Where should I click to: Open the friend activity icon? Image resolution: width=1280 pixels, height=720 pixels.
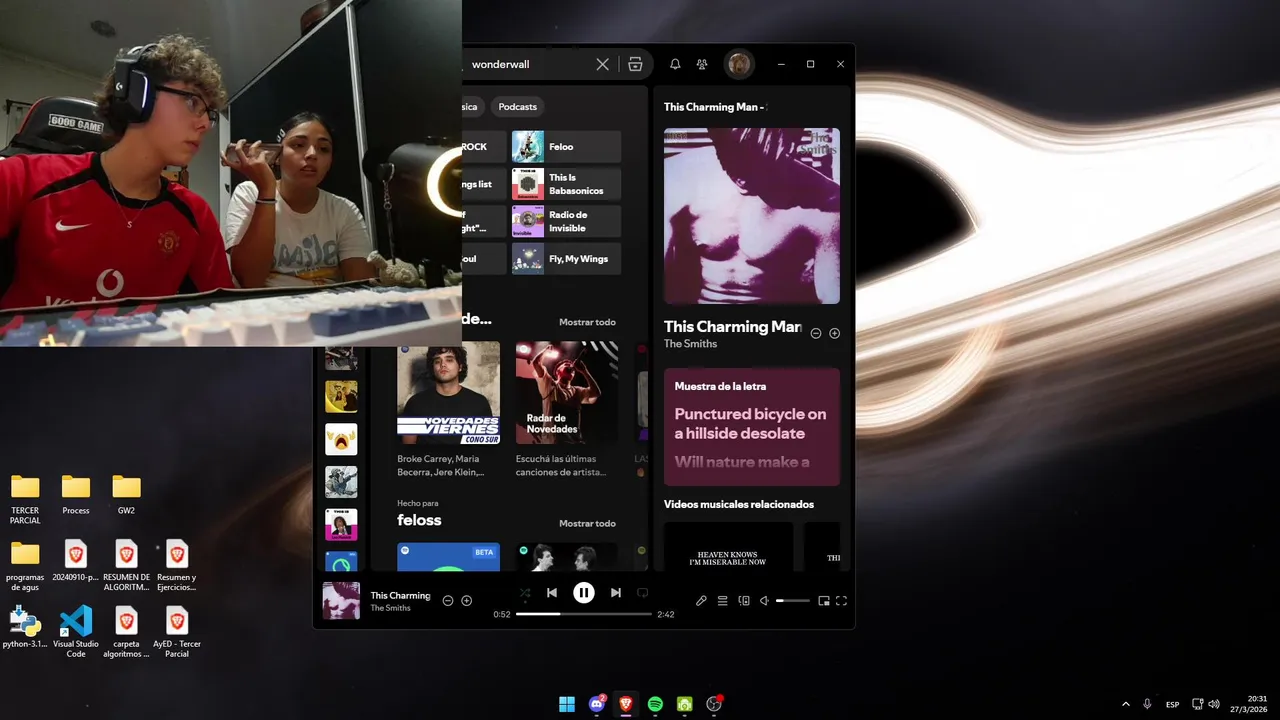(x=702, y=64)
